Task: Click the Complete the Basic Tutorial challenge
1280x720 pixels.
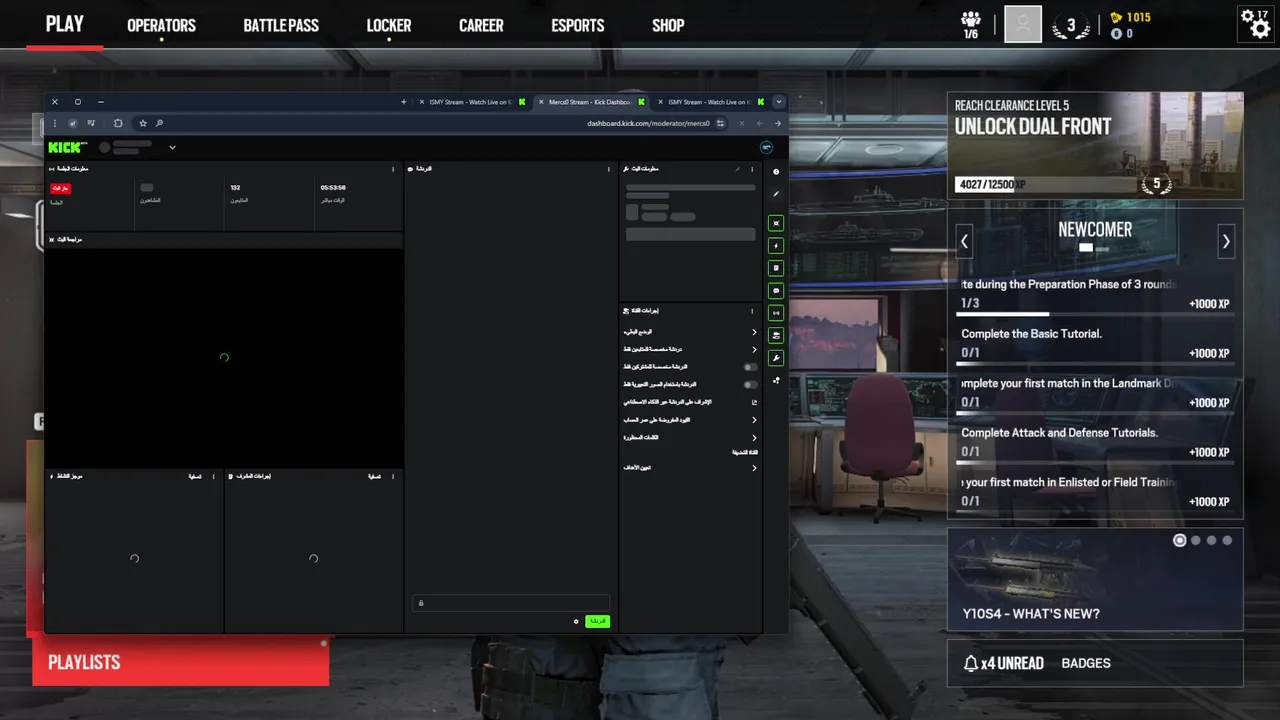Action: [x=1095, y=343]
